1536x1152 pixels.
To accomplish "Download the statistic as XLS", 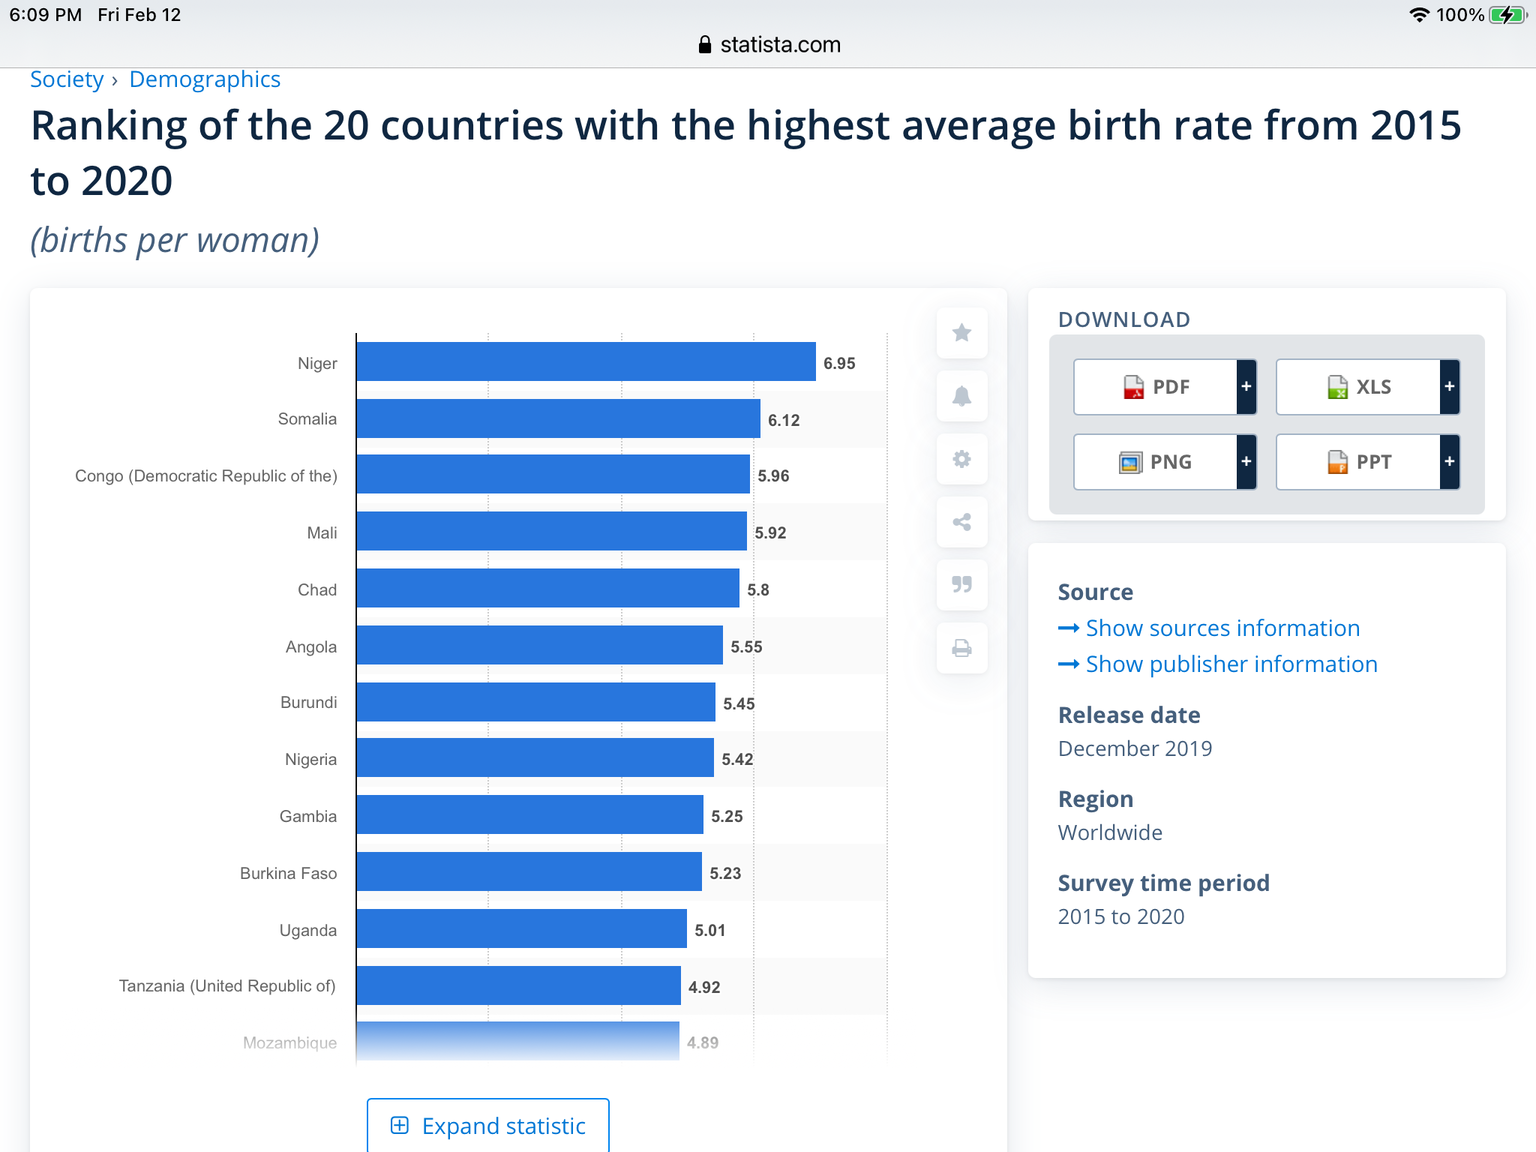I will [x=1358, y=387].
